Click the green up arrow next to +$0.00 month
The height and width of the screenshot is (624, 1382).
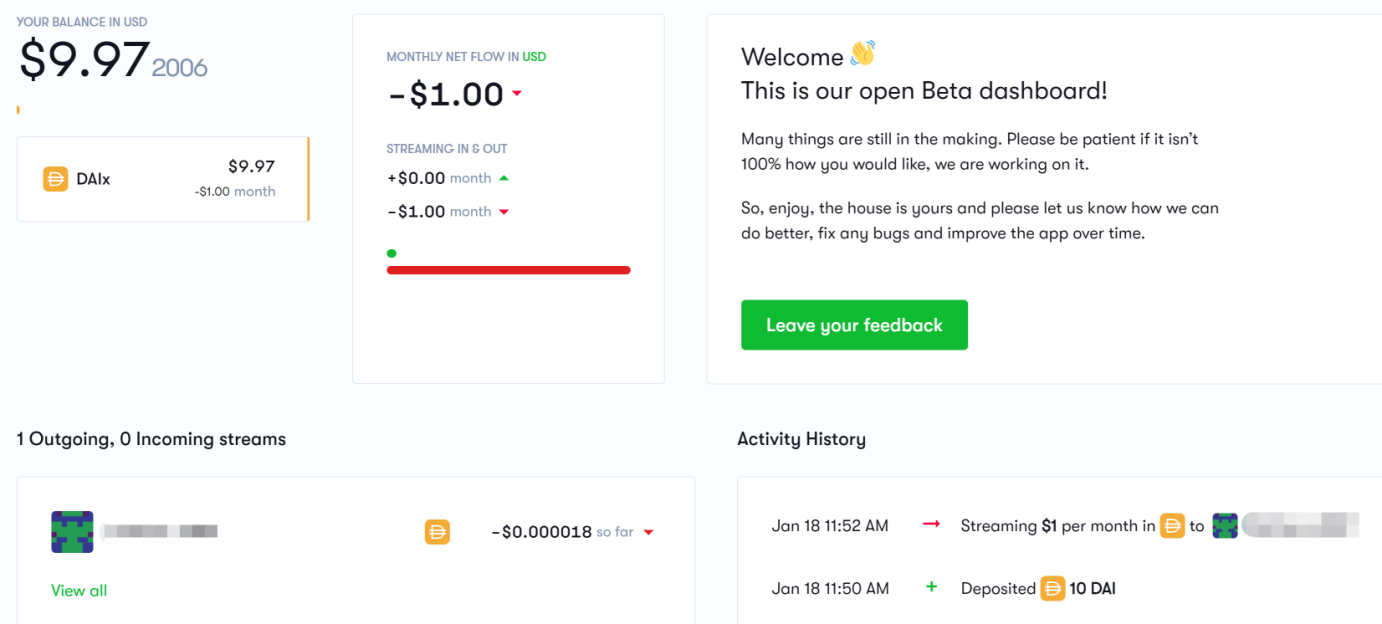point(504,178)
